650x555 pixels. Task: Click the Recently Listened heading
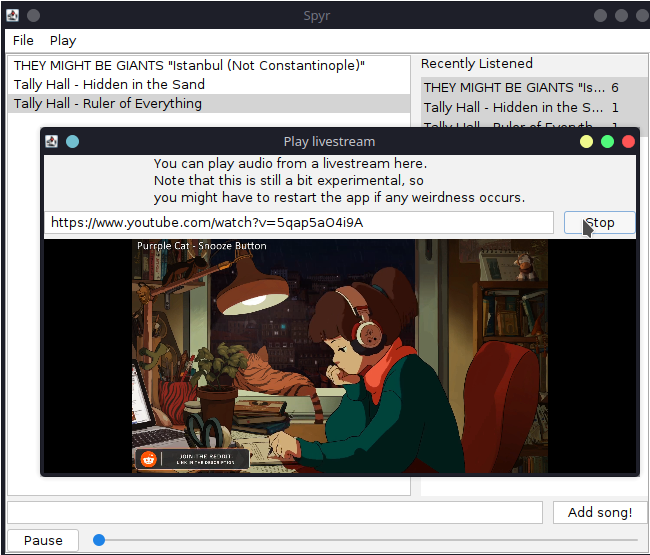coord(477,63)
